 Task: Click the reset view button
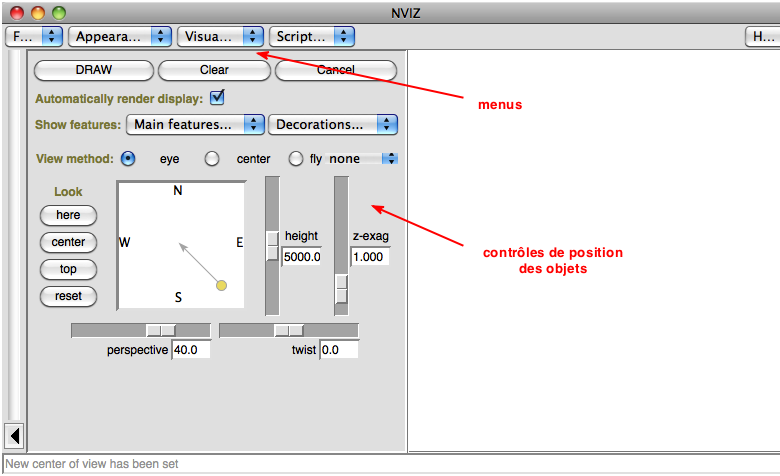point(68,296)
